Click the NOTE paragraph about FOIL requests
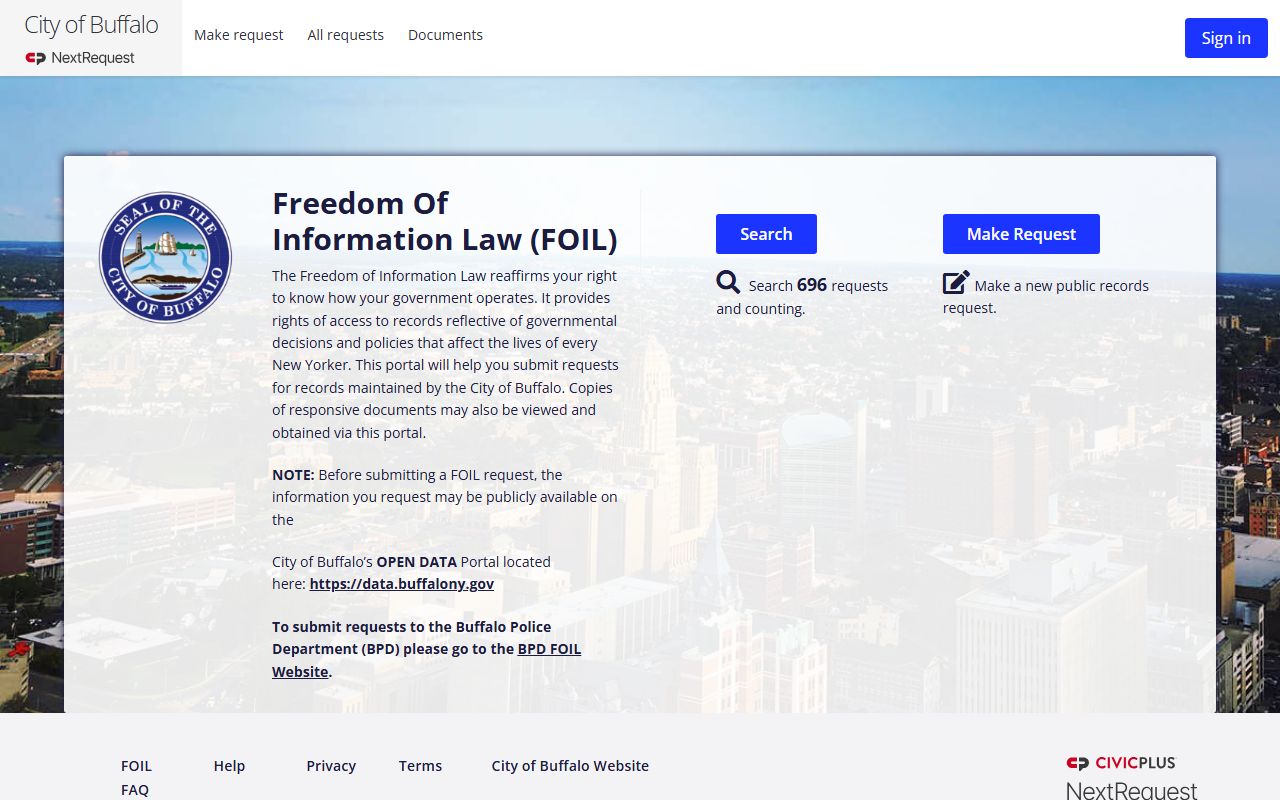This screenshot has width=1280, height=800. coord(445,497)
